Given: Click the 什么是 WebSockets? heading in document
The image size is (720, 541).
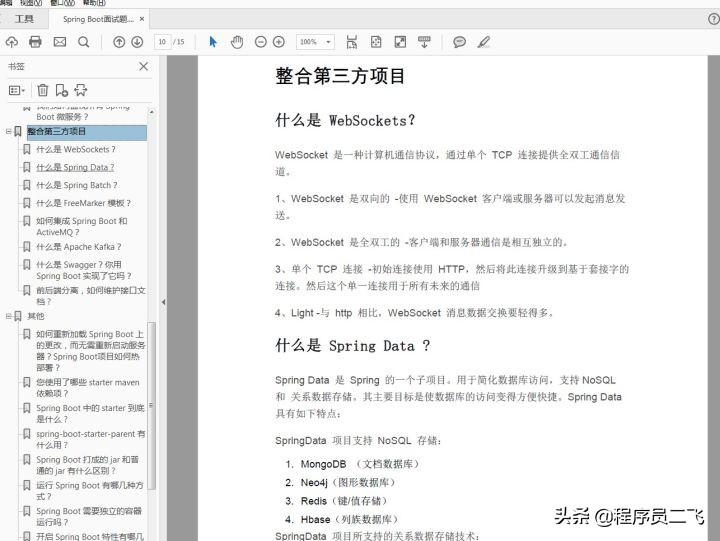Looking at the screenshot, I should [345, 121].
